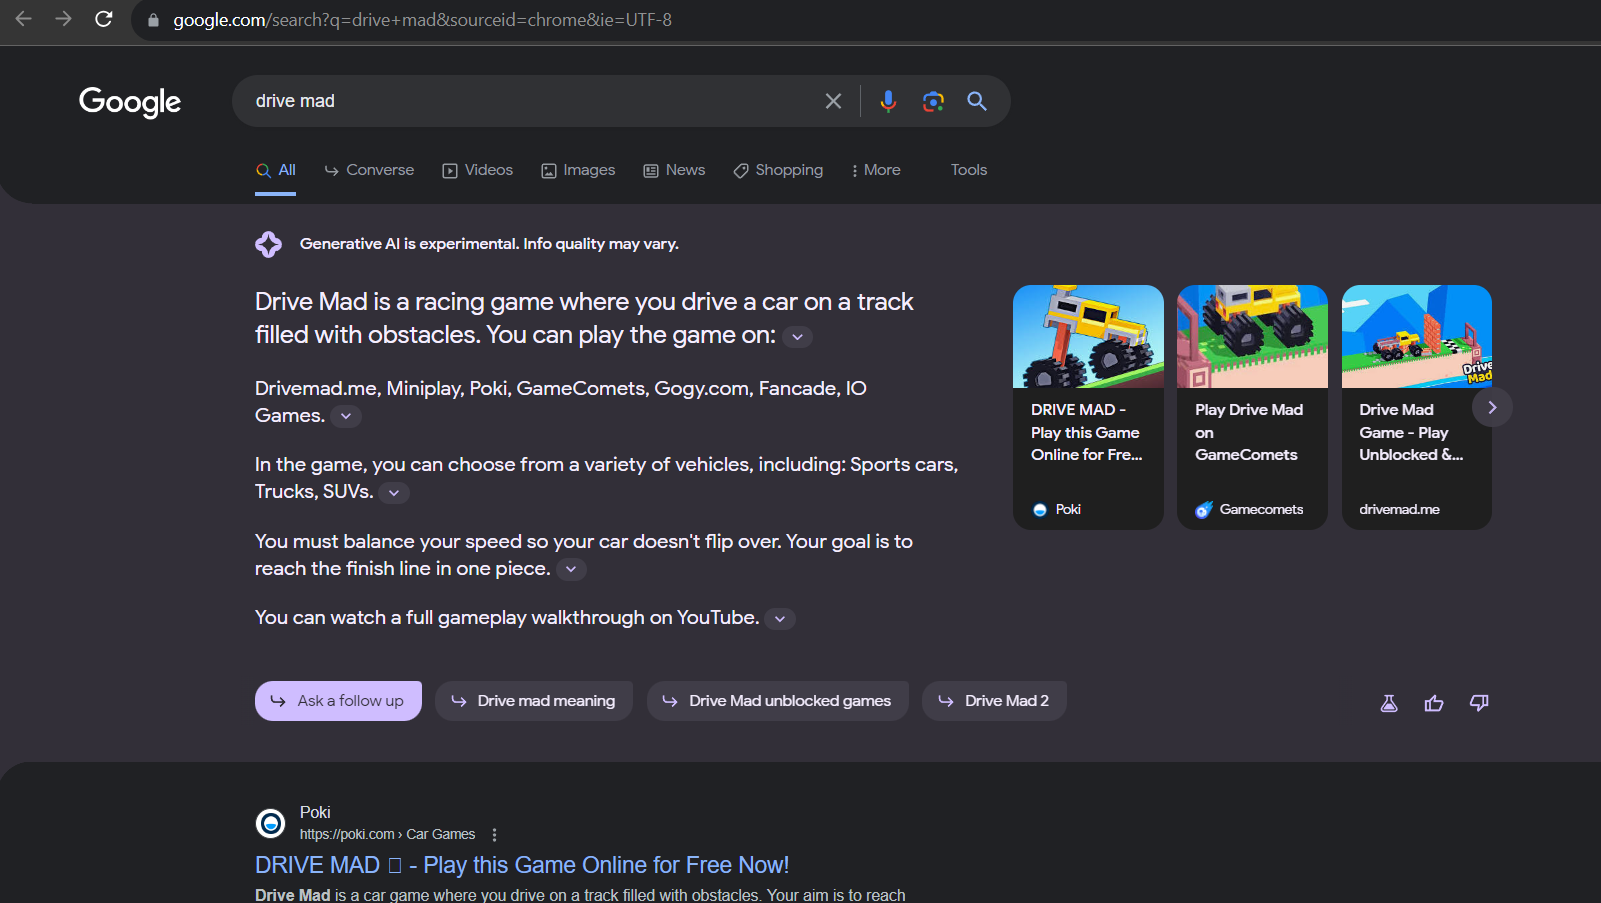Click the browser address bar URL
Viewport: 1601px width, 903px height.
[422, 20]
